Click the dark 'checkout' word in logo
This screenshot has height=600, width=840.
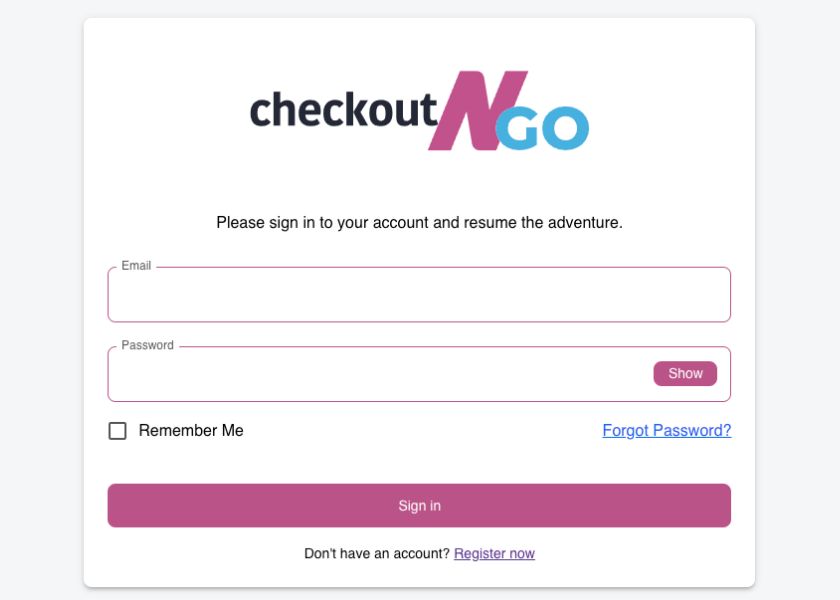pos(343,110)
